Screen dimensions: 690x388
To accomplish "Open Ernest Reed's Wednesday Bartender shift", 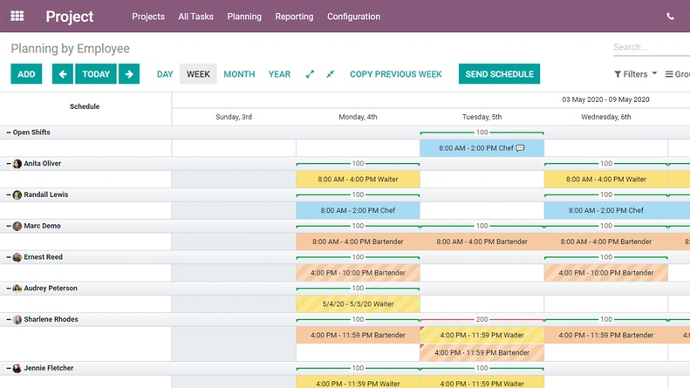I will click(606, 273).
